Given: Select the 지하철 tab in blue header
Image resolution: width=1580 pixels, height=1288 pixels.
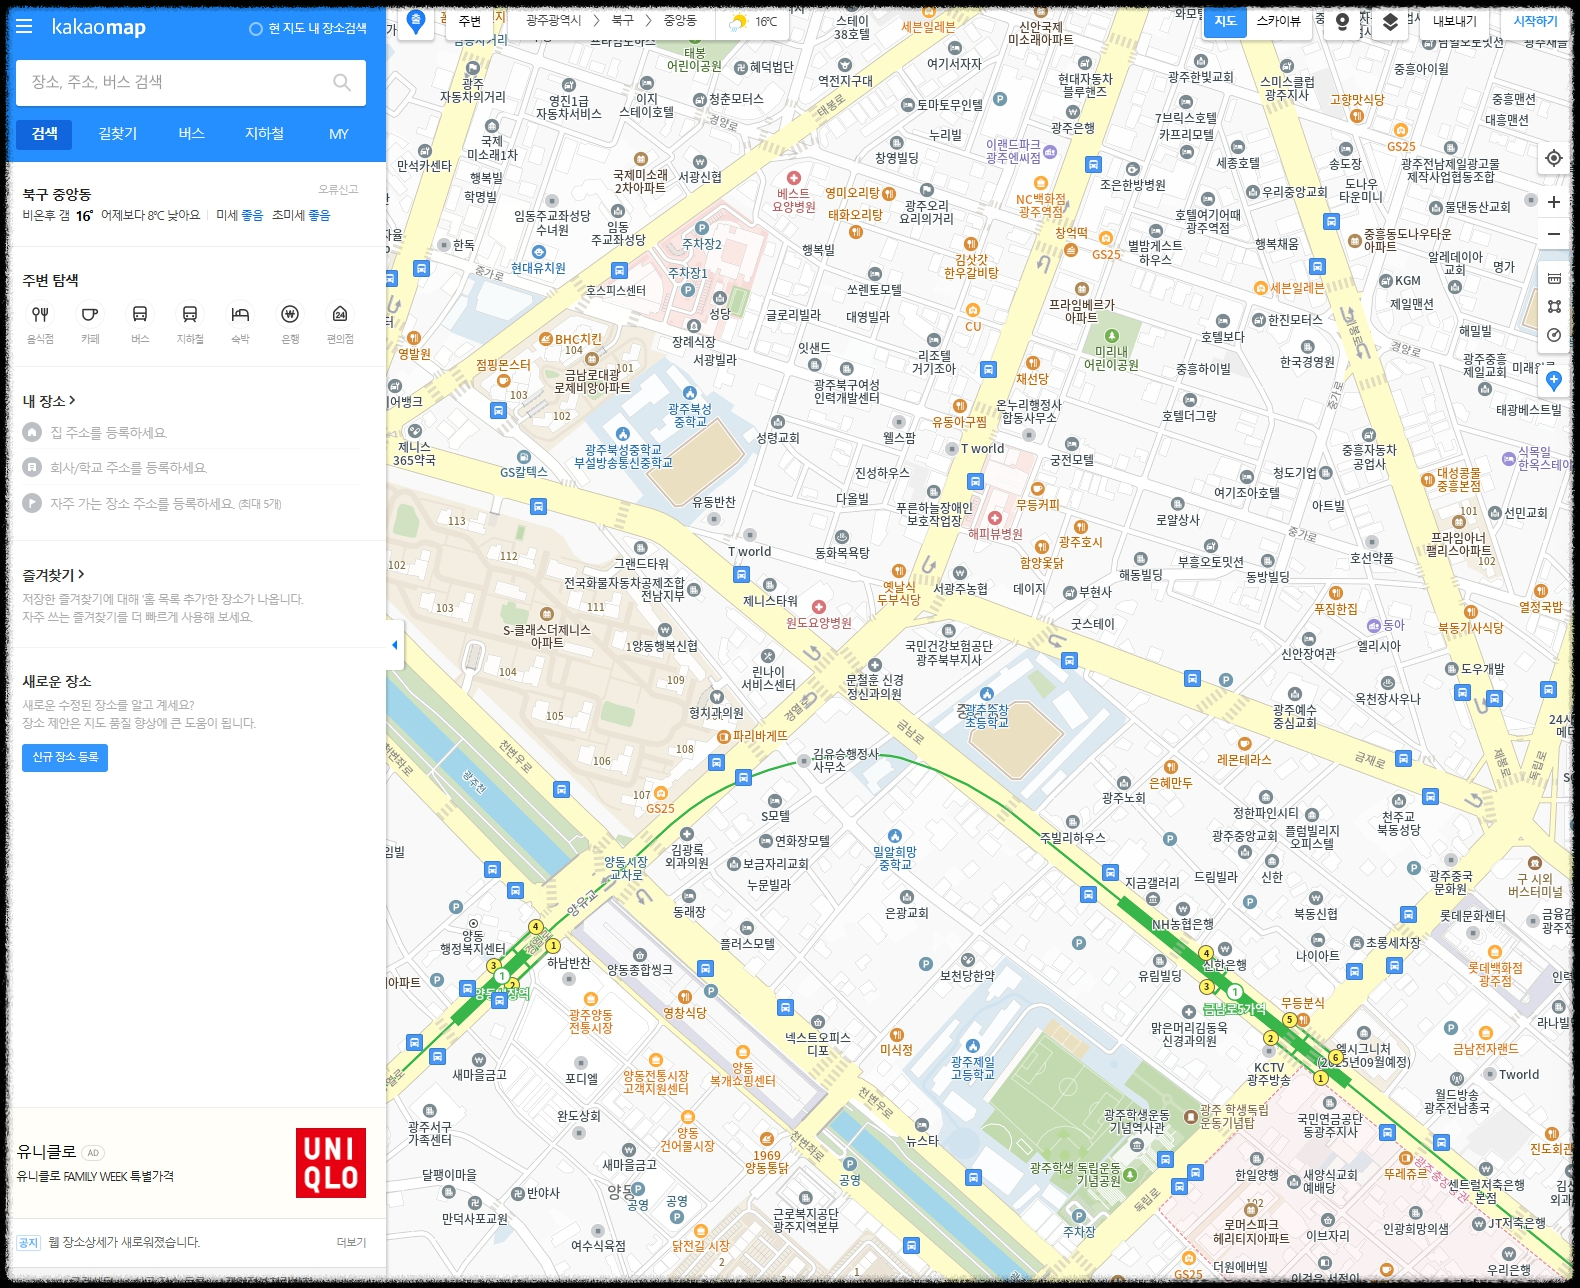Looking at the screenshot, I should pos(265,134).
